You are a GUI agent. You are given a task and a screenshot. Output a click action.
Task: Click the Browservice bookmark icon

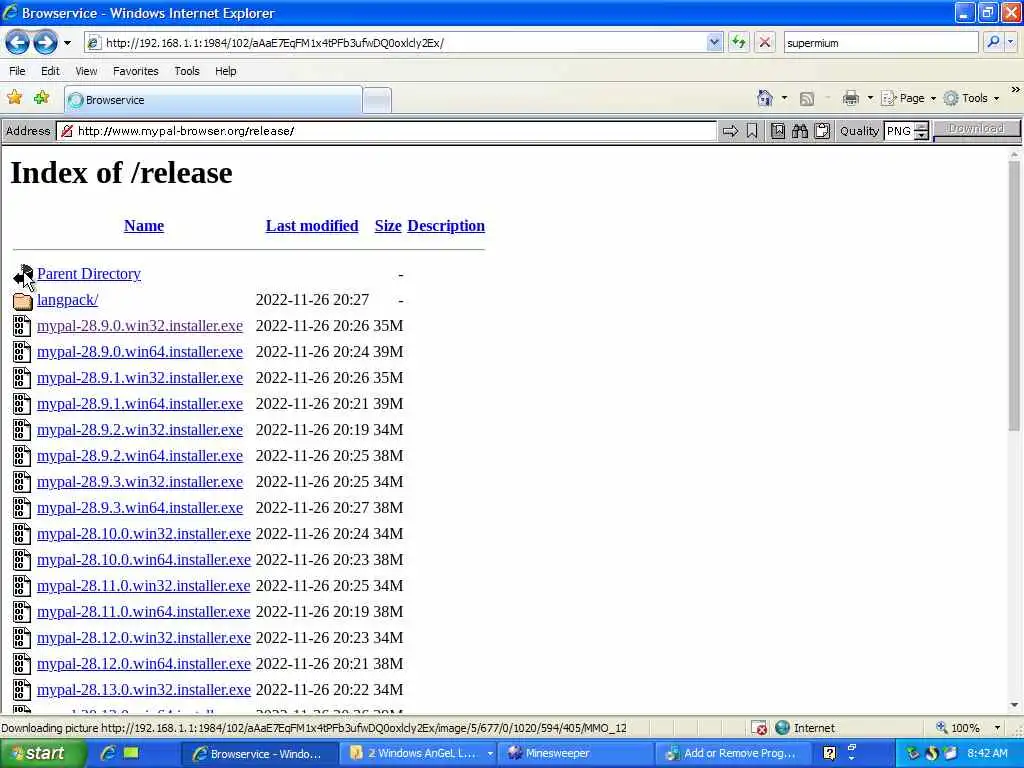(x=752, y=131)
